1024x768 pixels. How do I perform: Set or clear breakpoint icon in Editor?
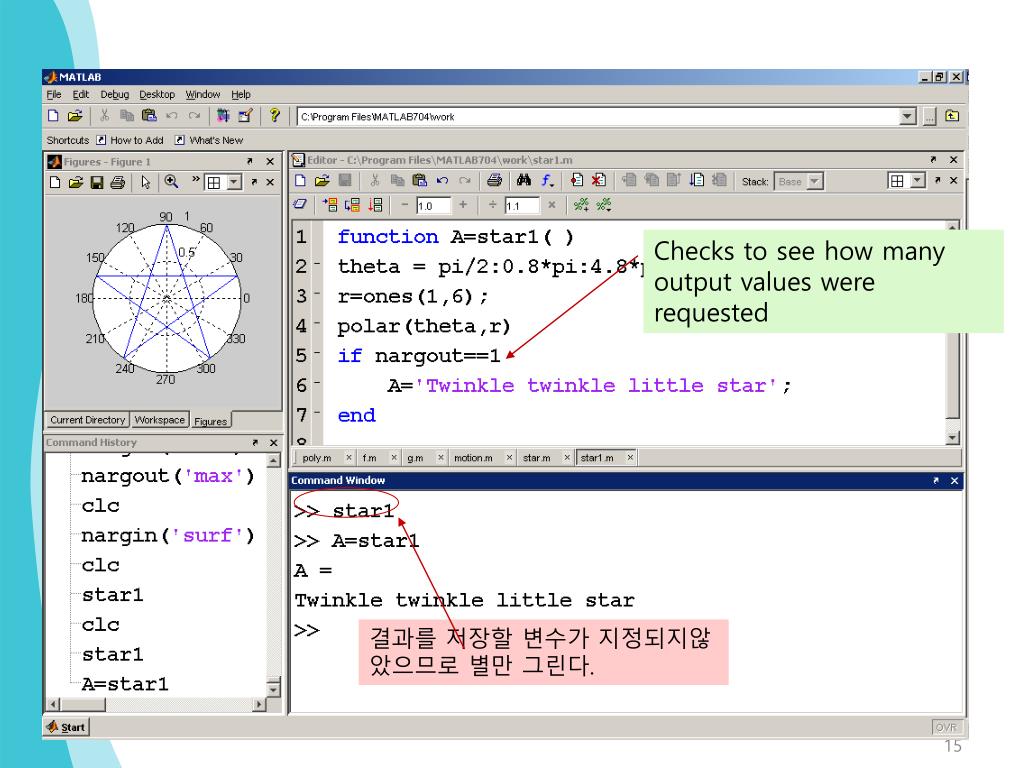(x=577, y=180)
